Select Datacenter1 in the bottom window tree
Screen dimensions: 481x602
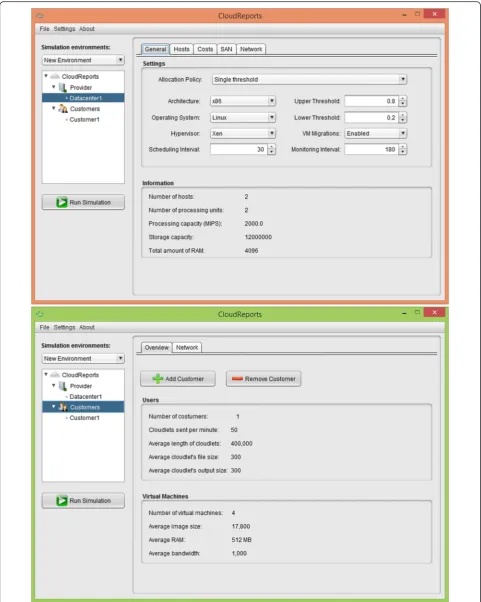pos(86,396)
